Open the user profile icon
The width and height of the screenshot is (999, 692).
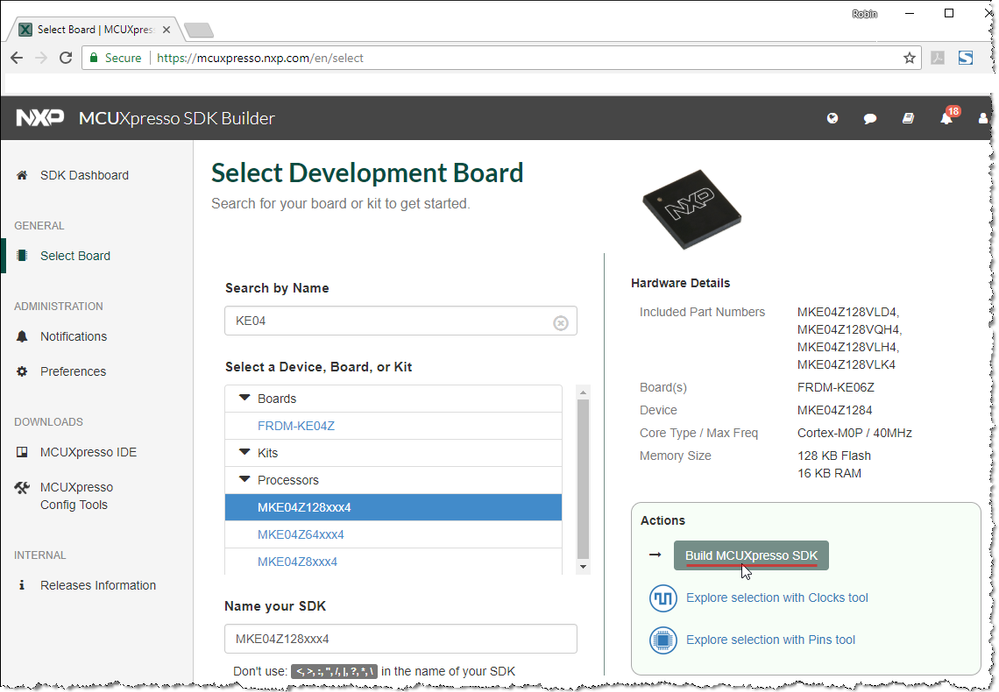click(x=984, y=119)
